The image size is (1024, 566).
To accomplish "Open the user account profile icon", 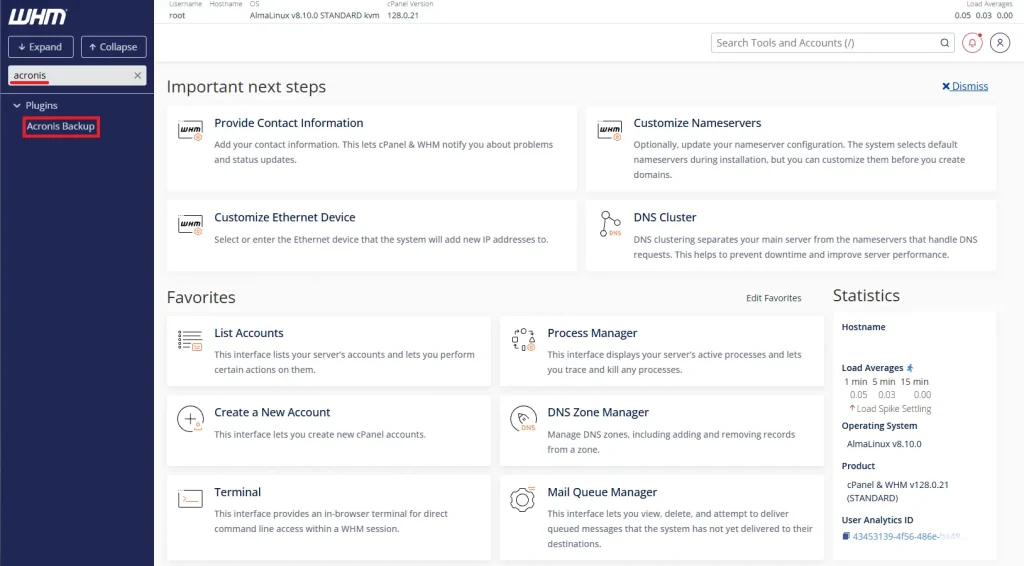I will pyautogui.click(x=1000, y=43).
